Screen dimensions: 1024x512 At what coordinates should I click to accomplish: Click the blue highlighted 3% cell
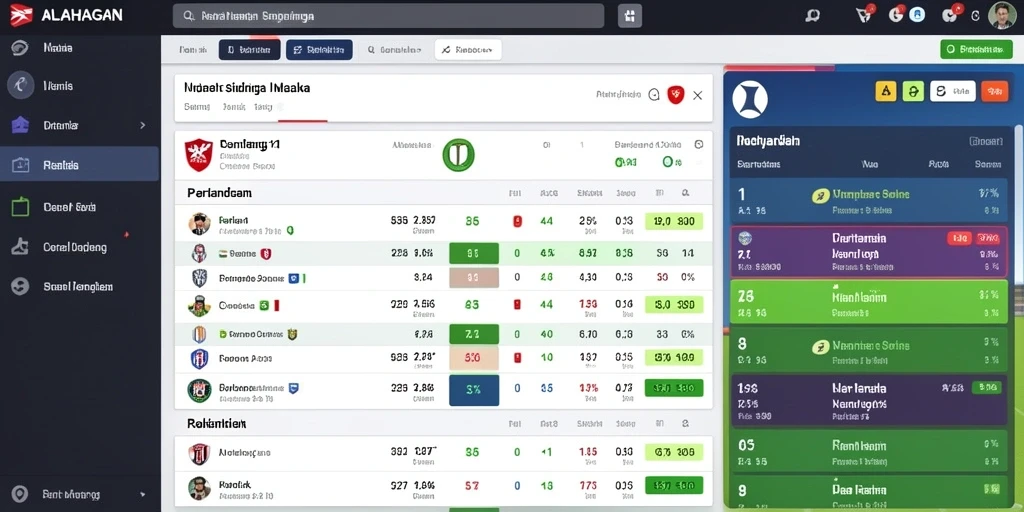(474, 390)
